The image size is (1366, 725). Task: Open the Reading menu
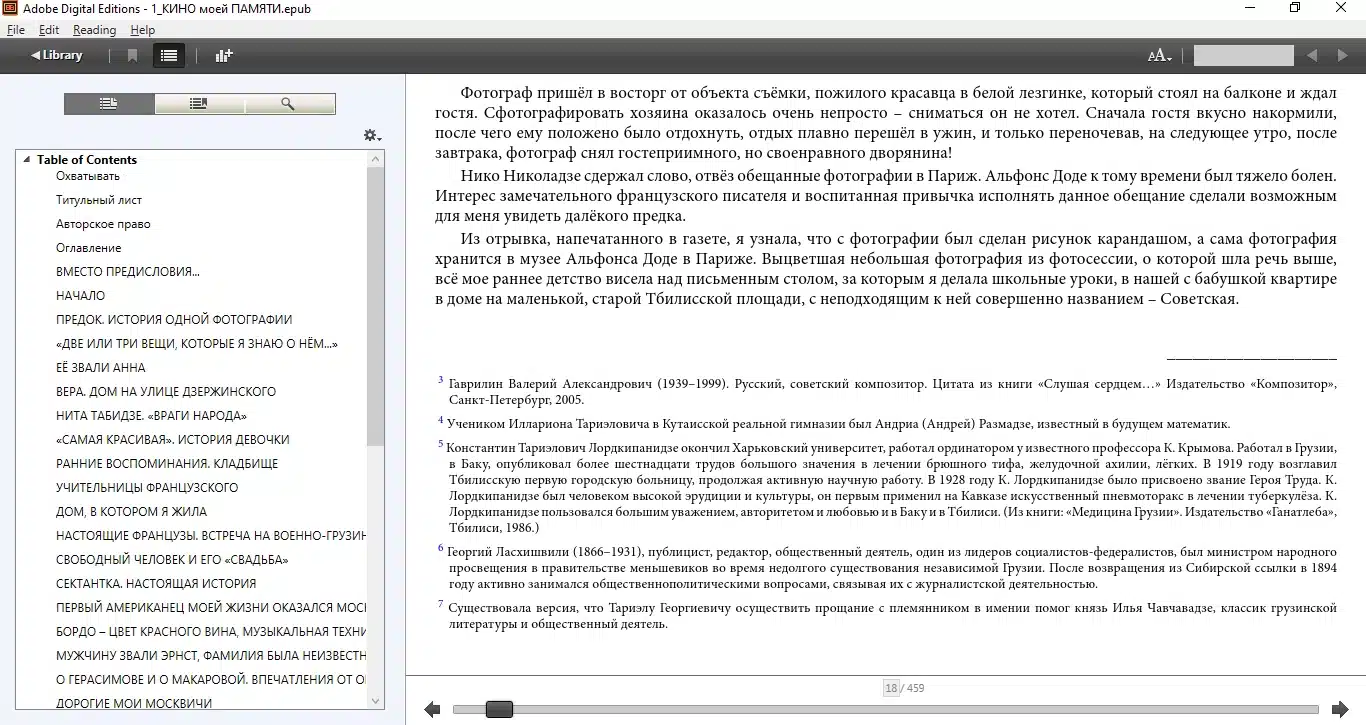(x=94, y=30)
